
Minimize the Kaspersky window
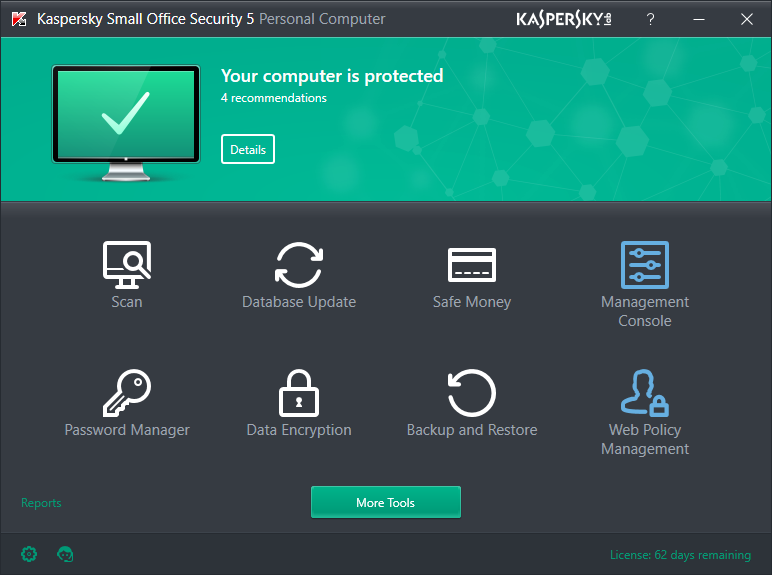point(698,19)
